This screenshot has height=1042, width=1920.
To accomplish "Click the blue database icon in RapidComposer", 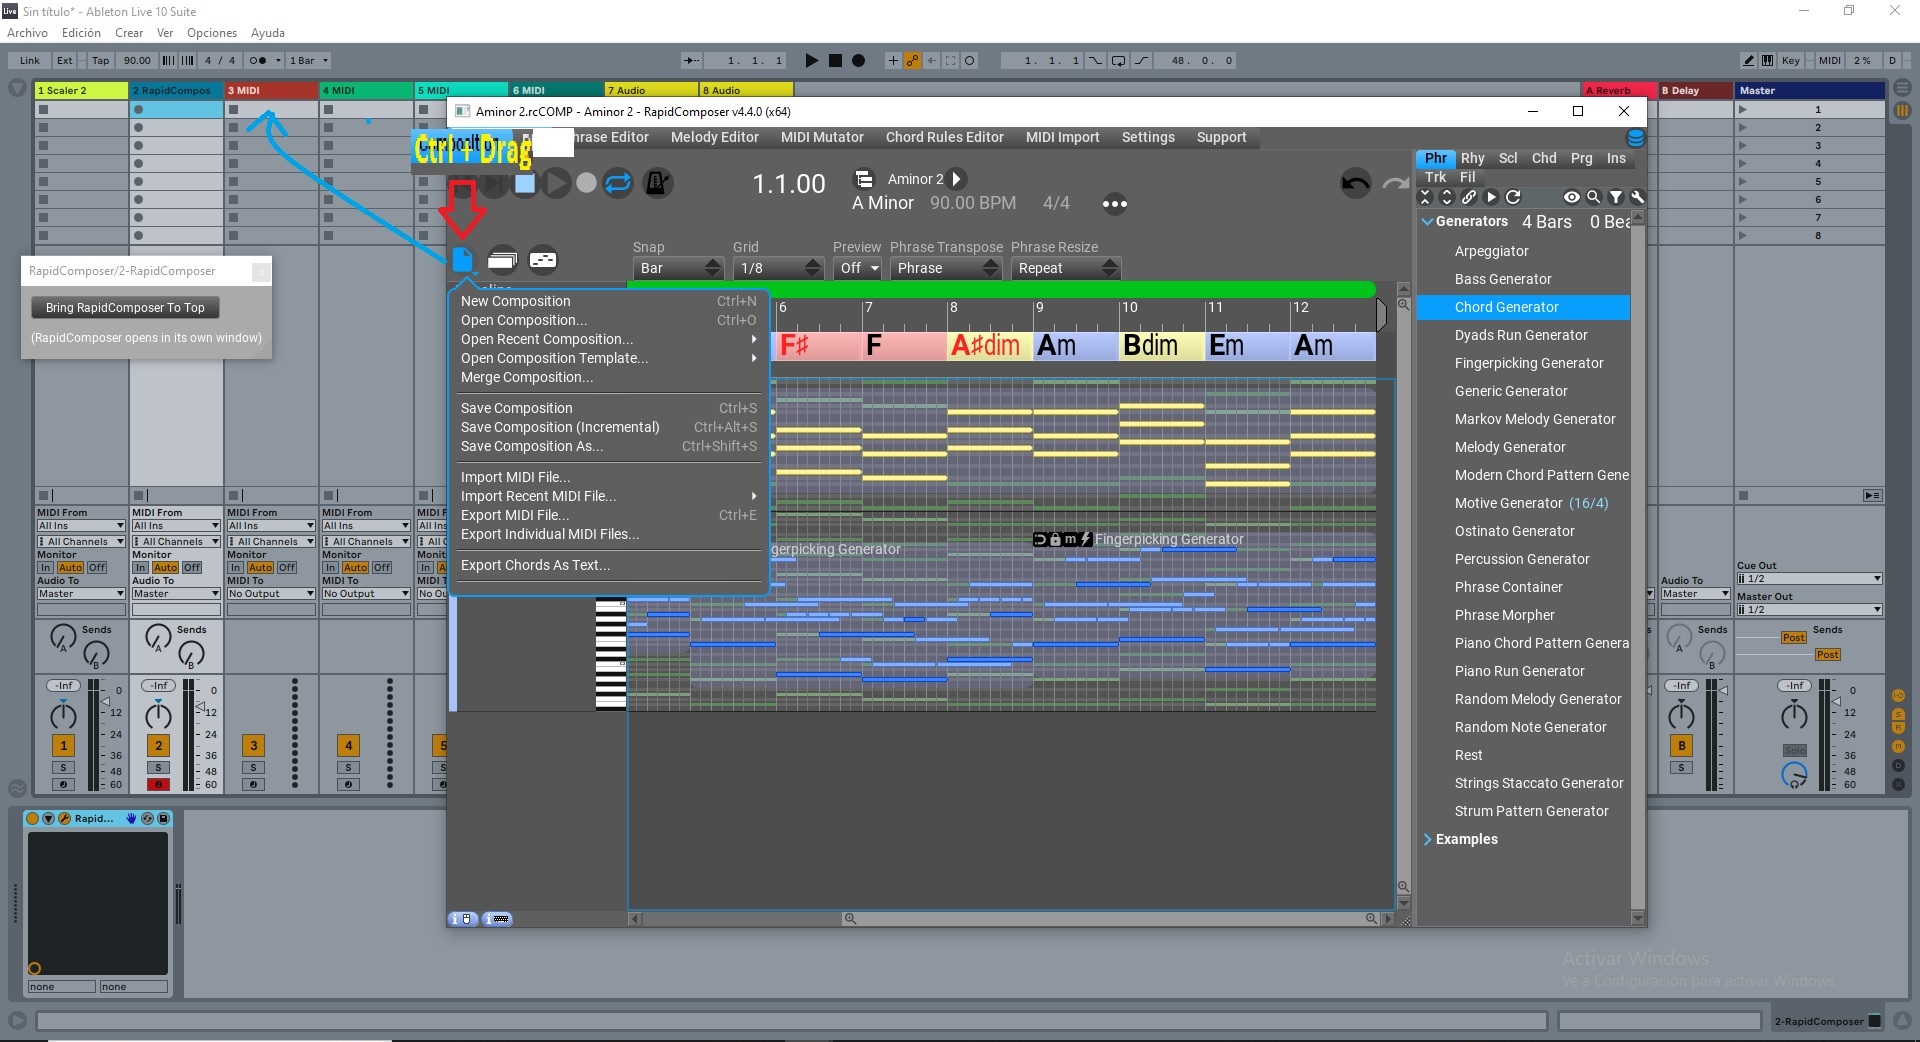I will pyautogui.click(x=1636, y=138).
